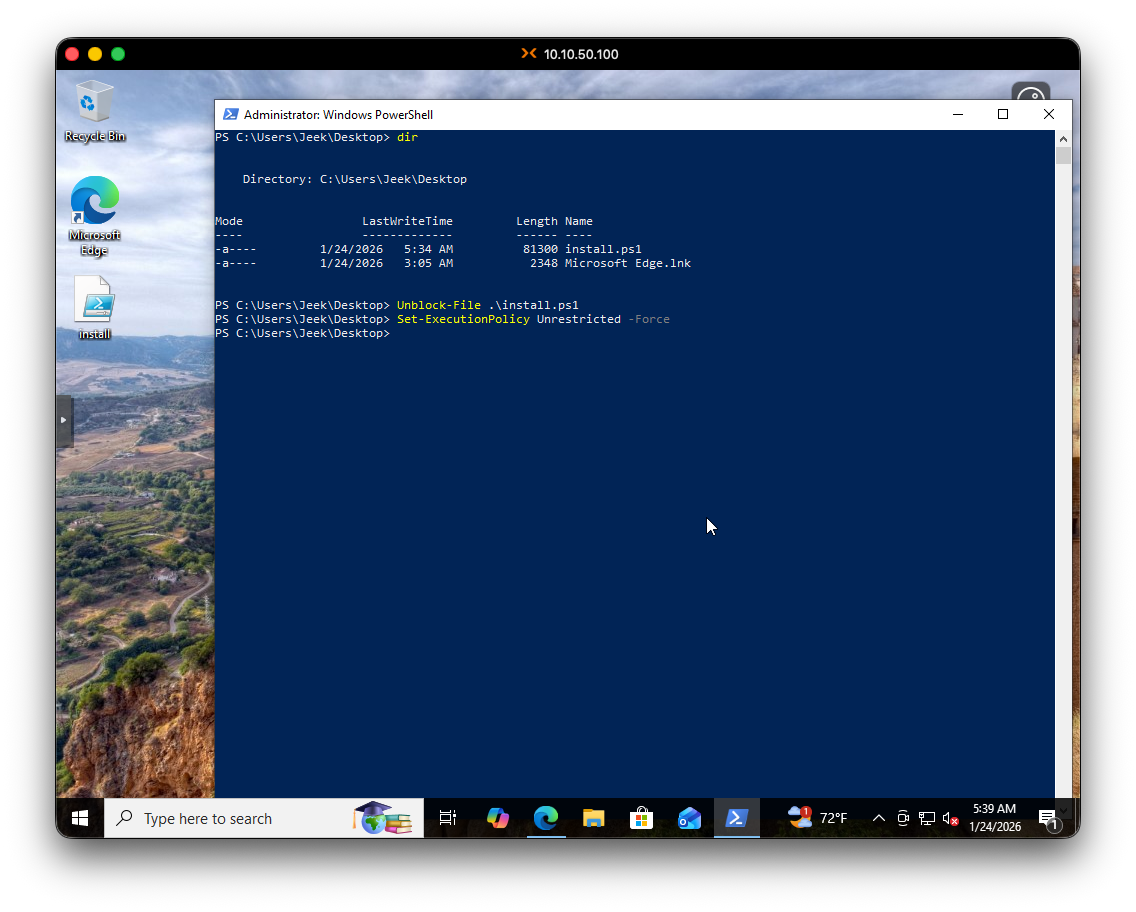Open the clock showing 5:39 AM
Screen dimensions: 1136x912
[x=994, y=818]
